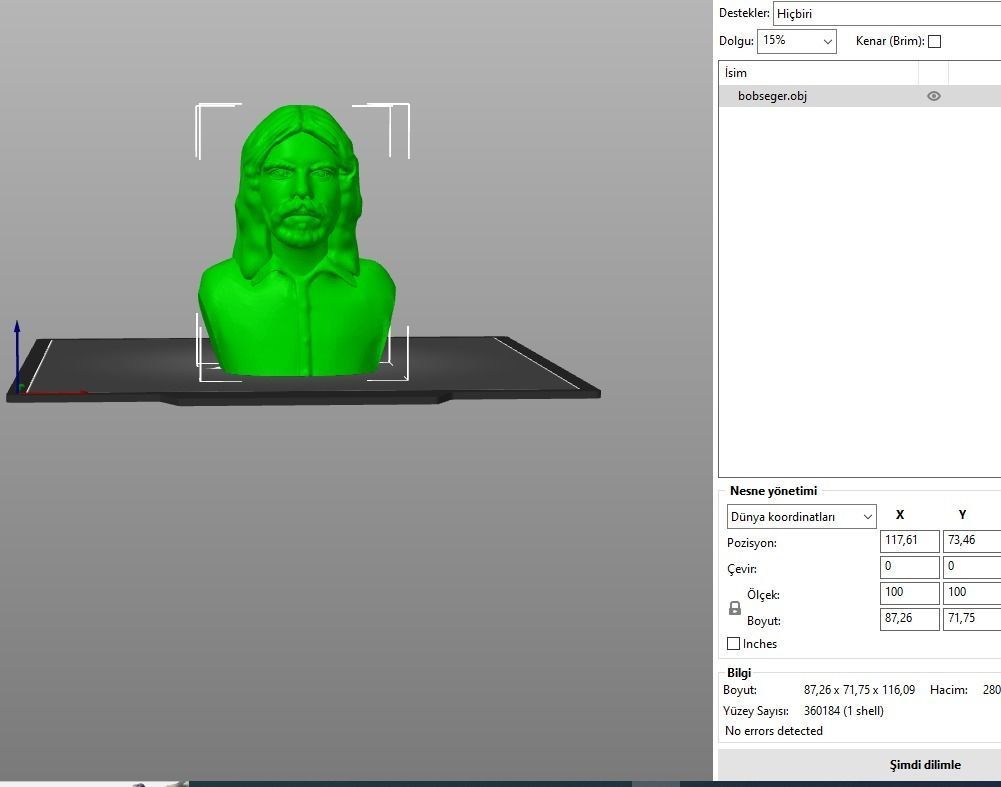The height and width of the screenshot is (787, 1001).
Task: Click the Şimdi dilimle button
Action: coord(925,765)
